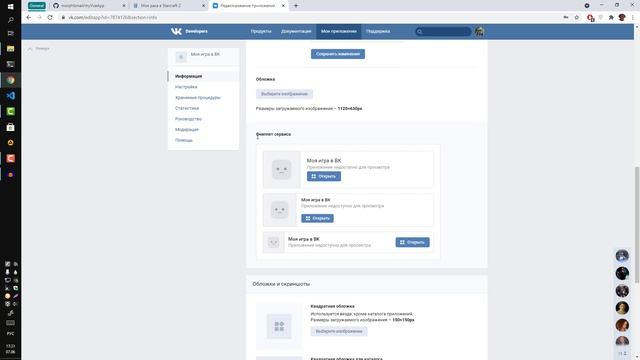
Task: Close the GitHub tab
Action: 124,6
